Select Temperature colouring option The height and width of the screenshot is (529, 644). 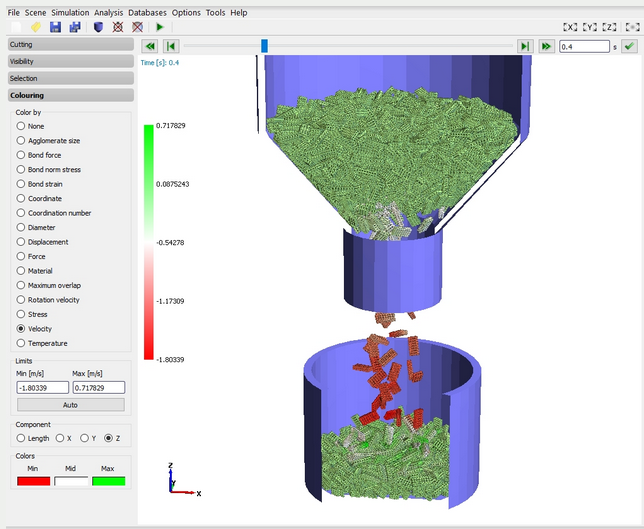22,343
